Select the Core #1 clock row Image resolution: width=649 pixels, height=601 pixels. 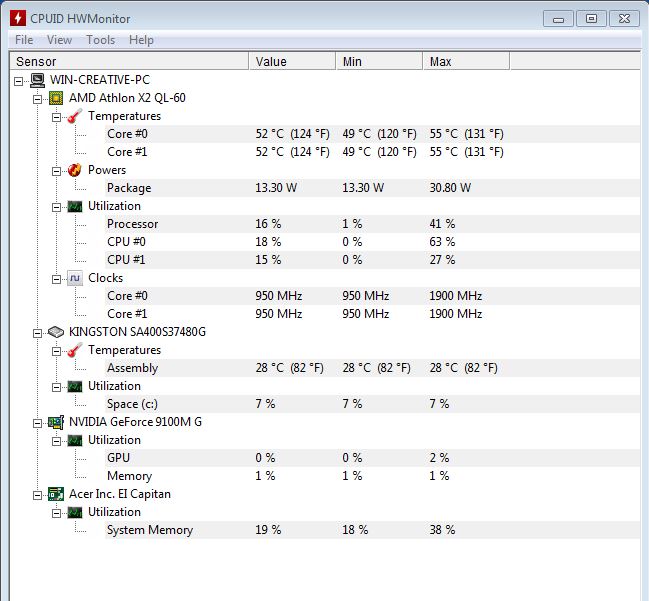click(372, 314)
